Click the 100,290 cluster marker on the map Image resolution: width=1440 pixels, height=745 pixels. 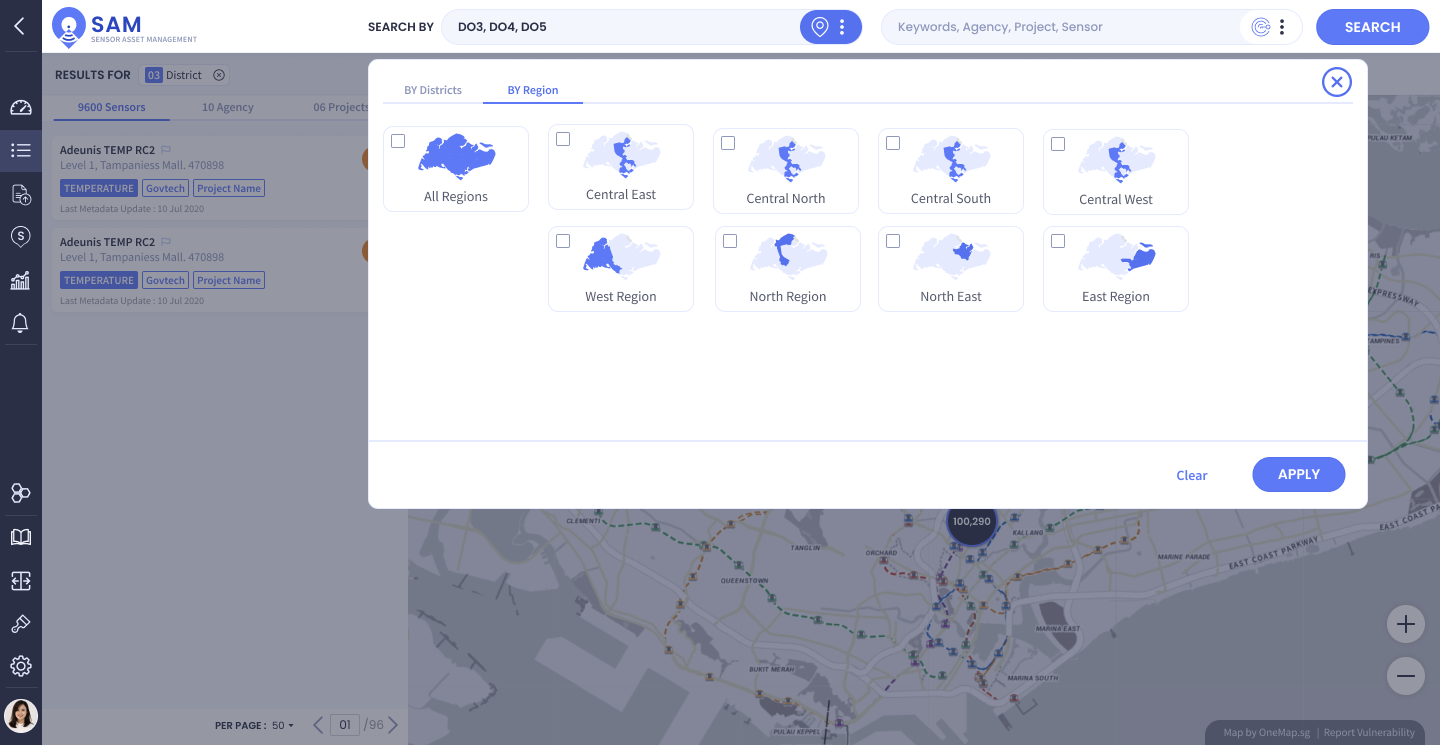pyautogui.click(x=972, y=521)
